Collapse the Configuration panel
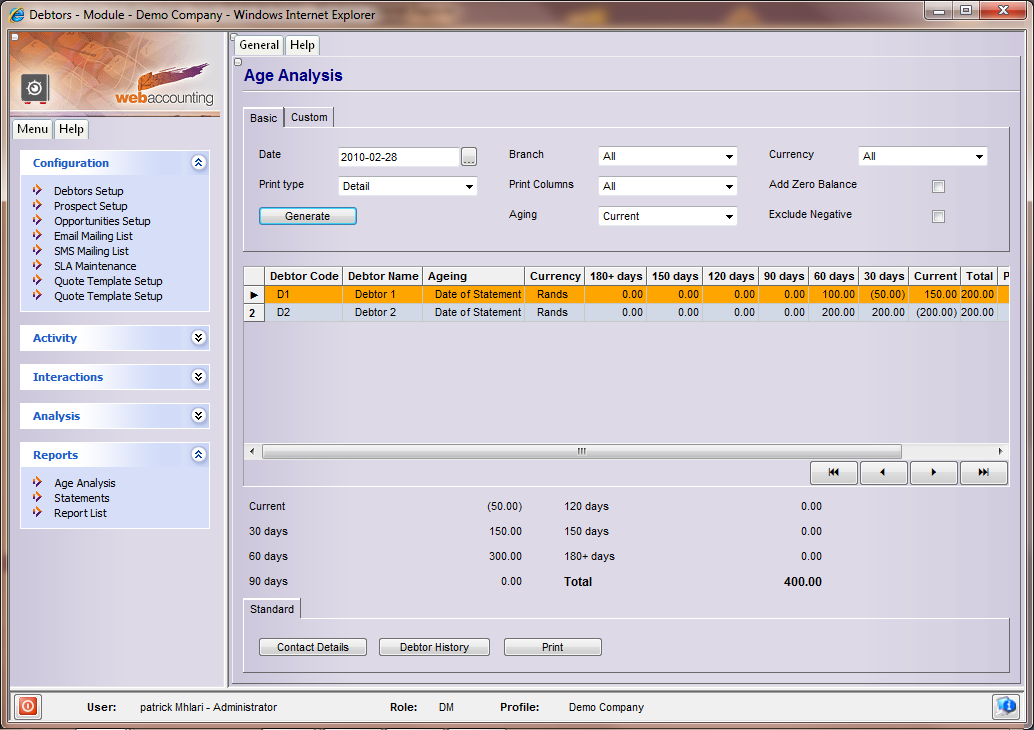Viewport: 1034px width, 730px height. (x=198, y=163)
